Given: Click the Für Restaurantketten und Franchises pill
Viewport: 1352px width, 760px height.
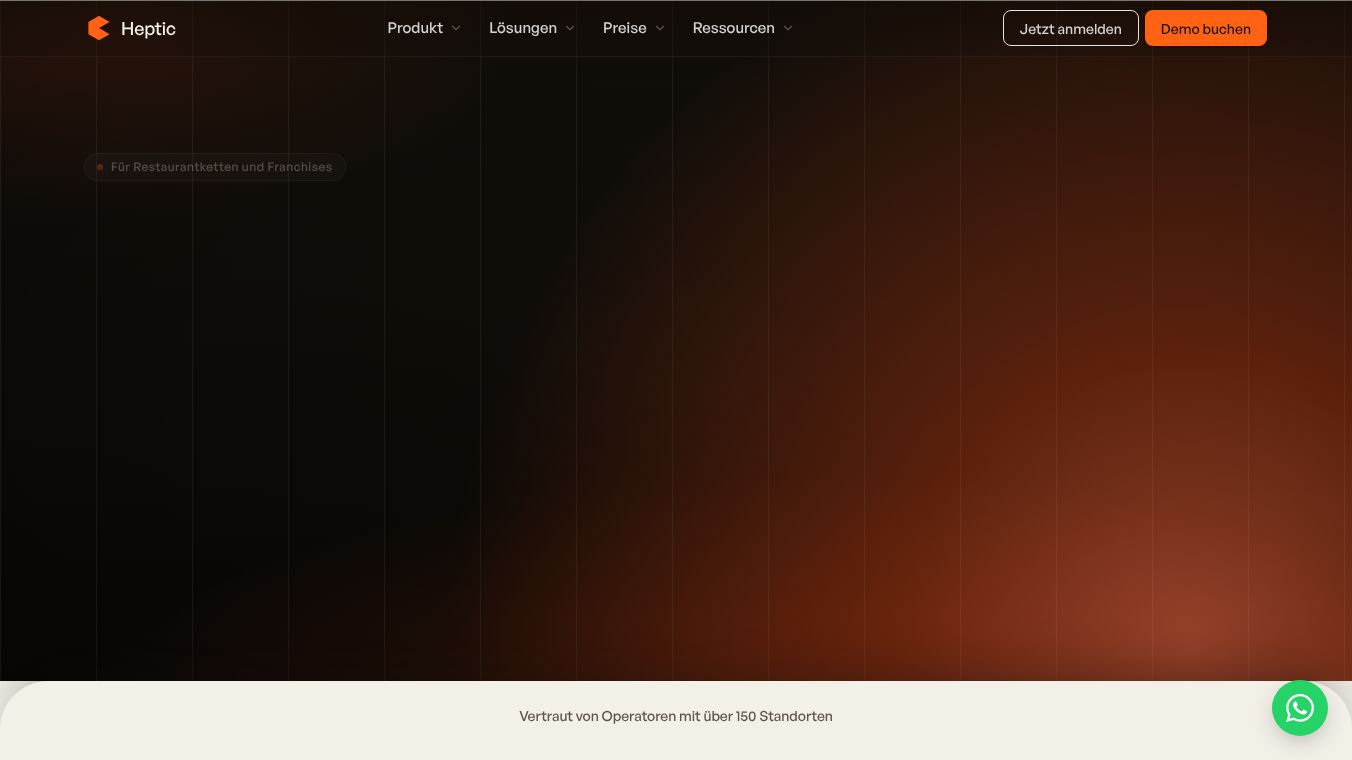Looking at the screenshot, I should (x=215, y=167).
